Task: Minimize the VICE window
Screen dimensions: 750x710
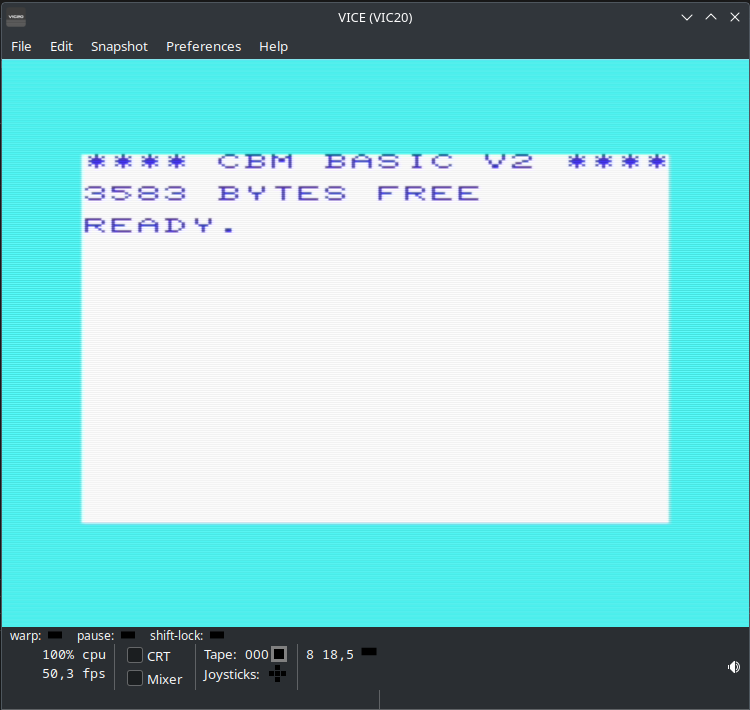Action: pyautogui.click(x=687, y=17)
